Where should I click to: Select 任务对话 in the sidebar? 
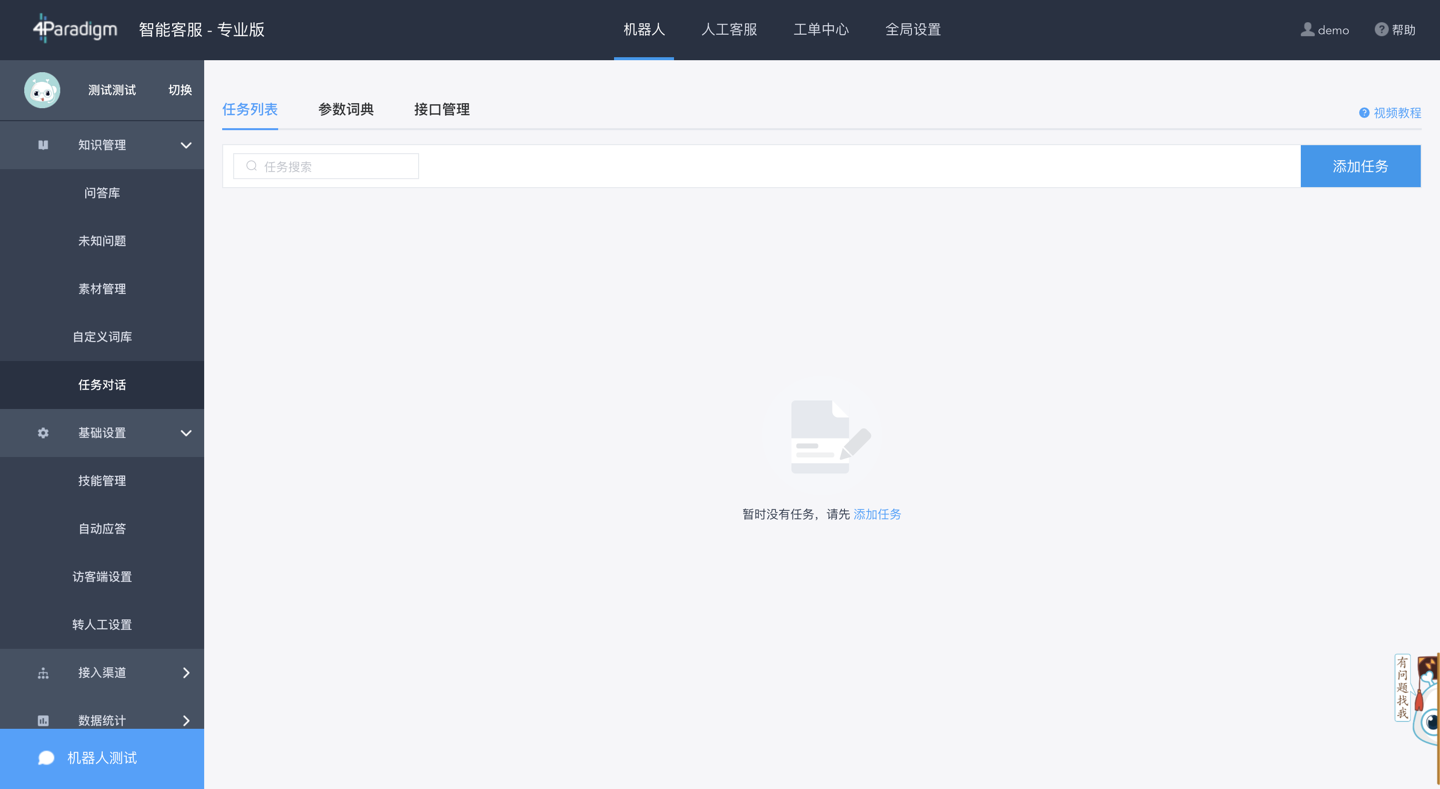(102, 385)
